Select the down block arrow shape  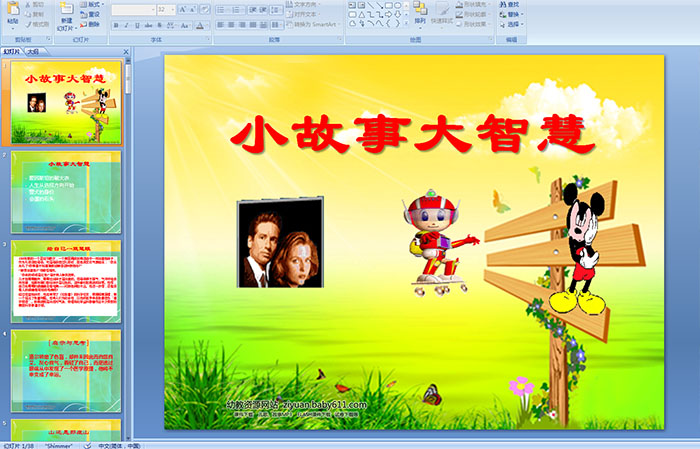[397, 14]
